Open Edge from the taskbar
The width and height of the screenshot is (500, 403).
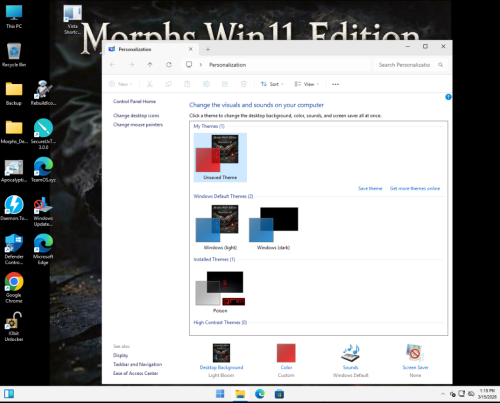pyautogui.click(x=260, y=394)
